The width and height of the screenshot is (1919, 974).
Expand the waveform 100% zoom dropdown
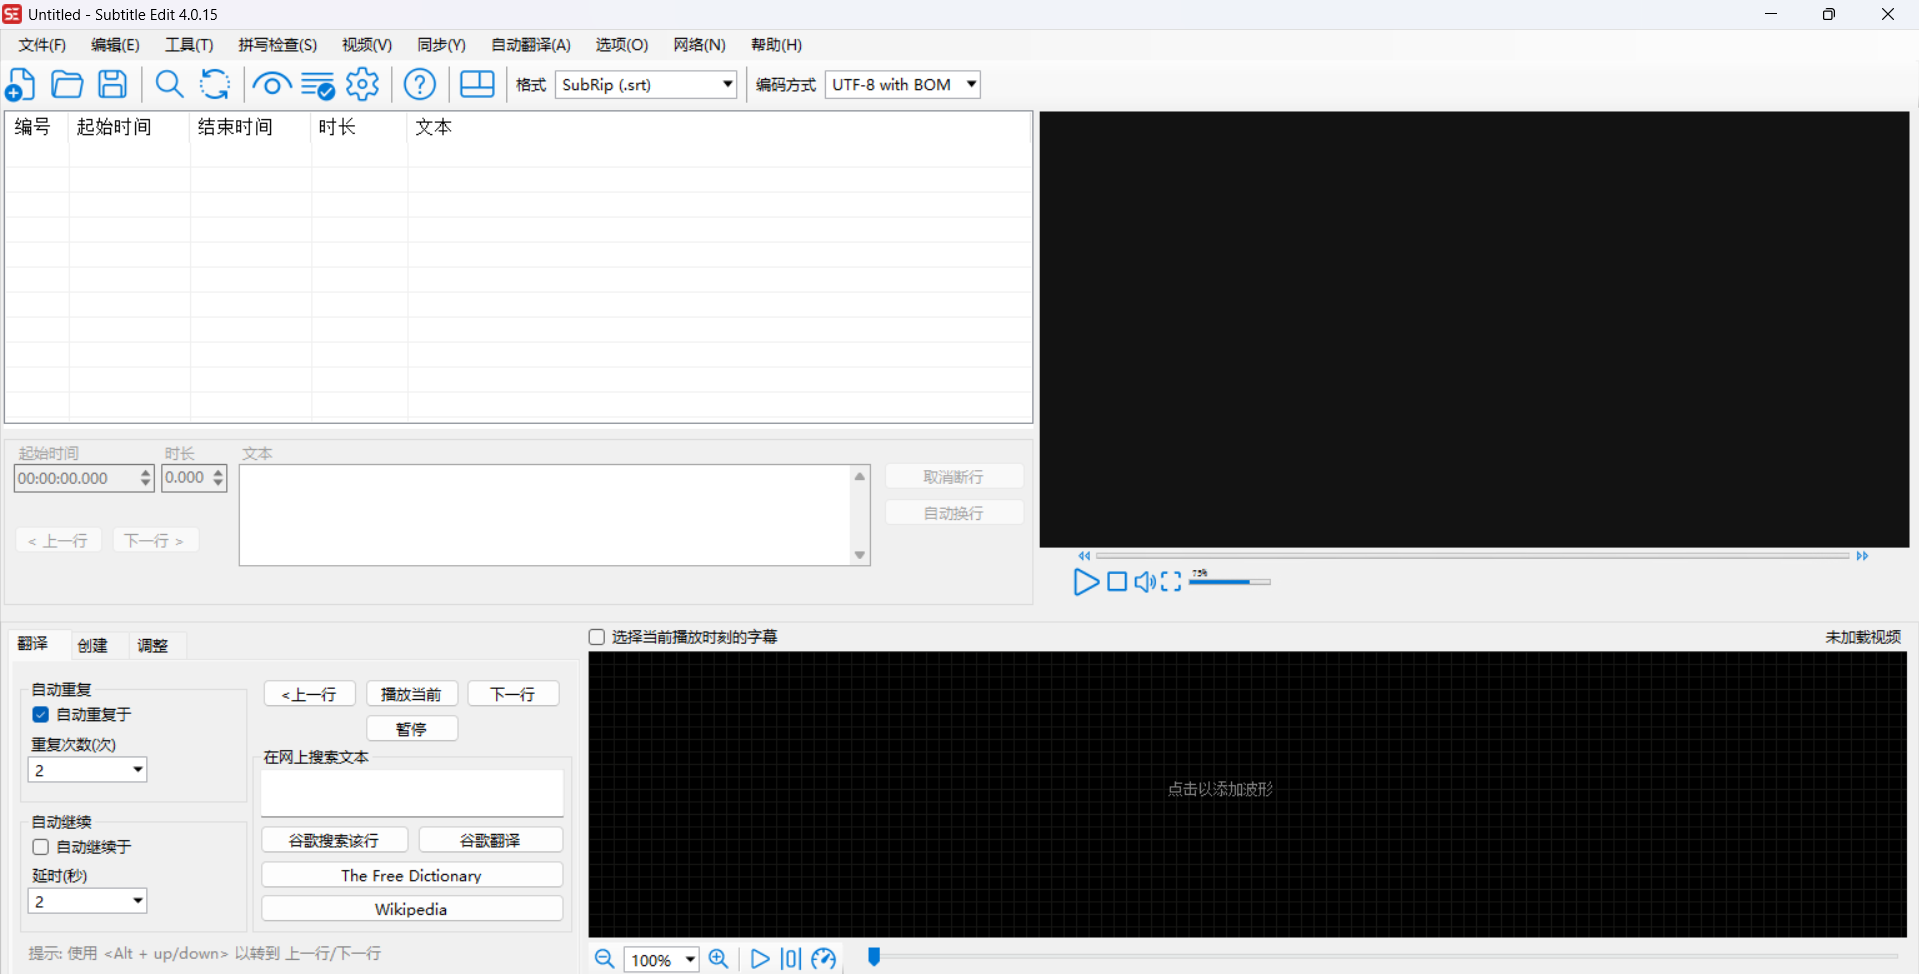(690, 960)
